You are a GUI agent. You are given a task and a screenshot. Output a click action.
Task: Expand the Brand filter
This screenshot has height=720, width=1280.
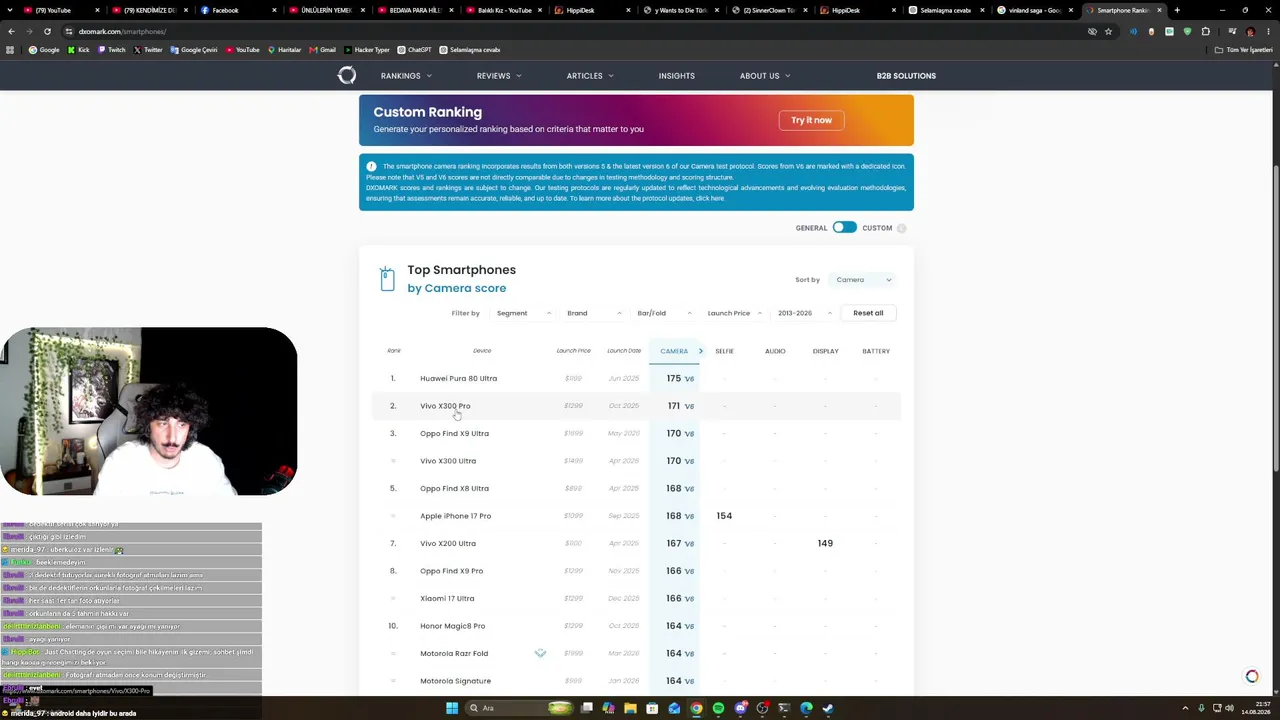coord(594,313)
